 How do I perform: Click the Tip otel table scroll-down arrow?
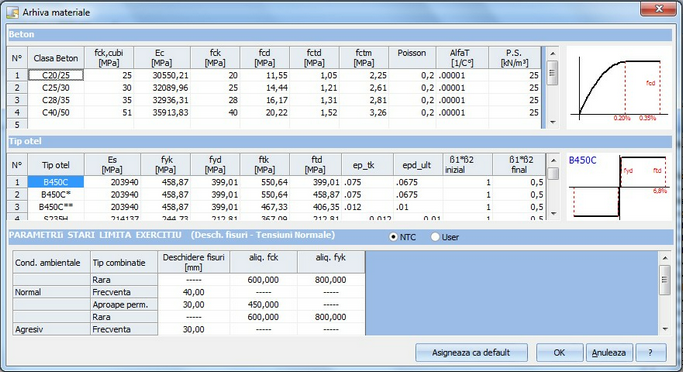(x=553, y=213)
